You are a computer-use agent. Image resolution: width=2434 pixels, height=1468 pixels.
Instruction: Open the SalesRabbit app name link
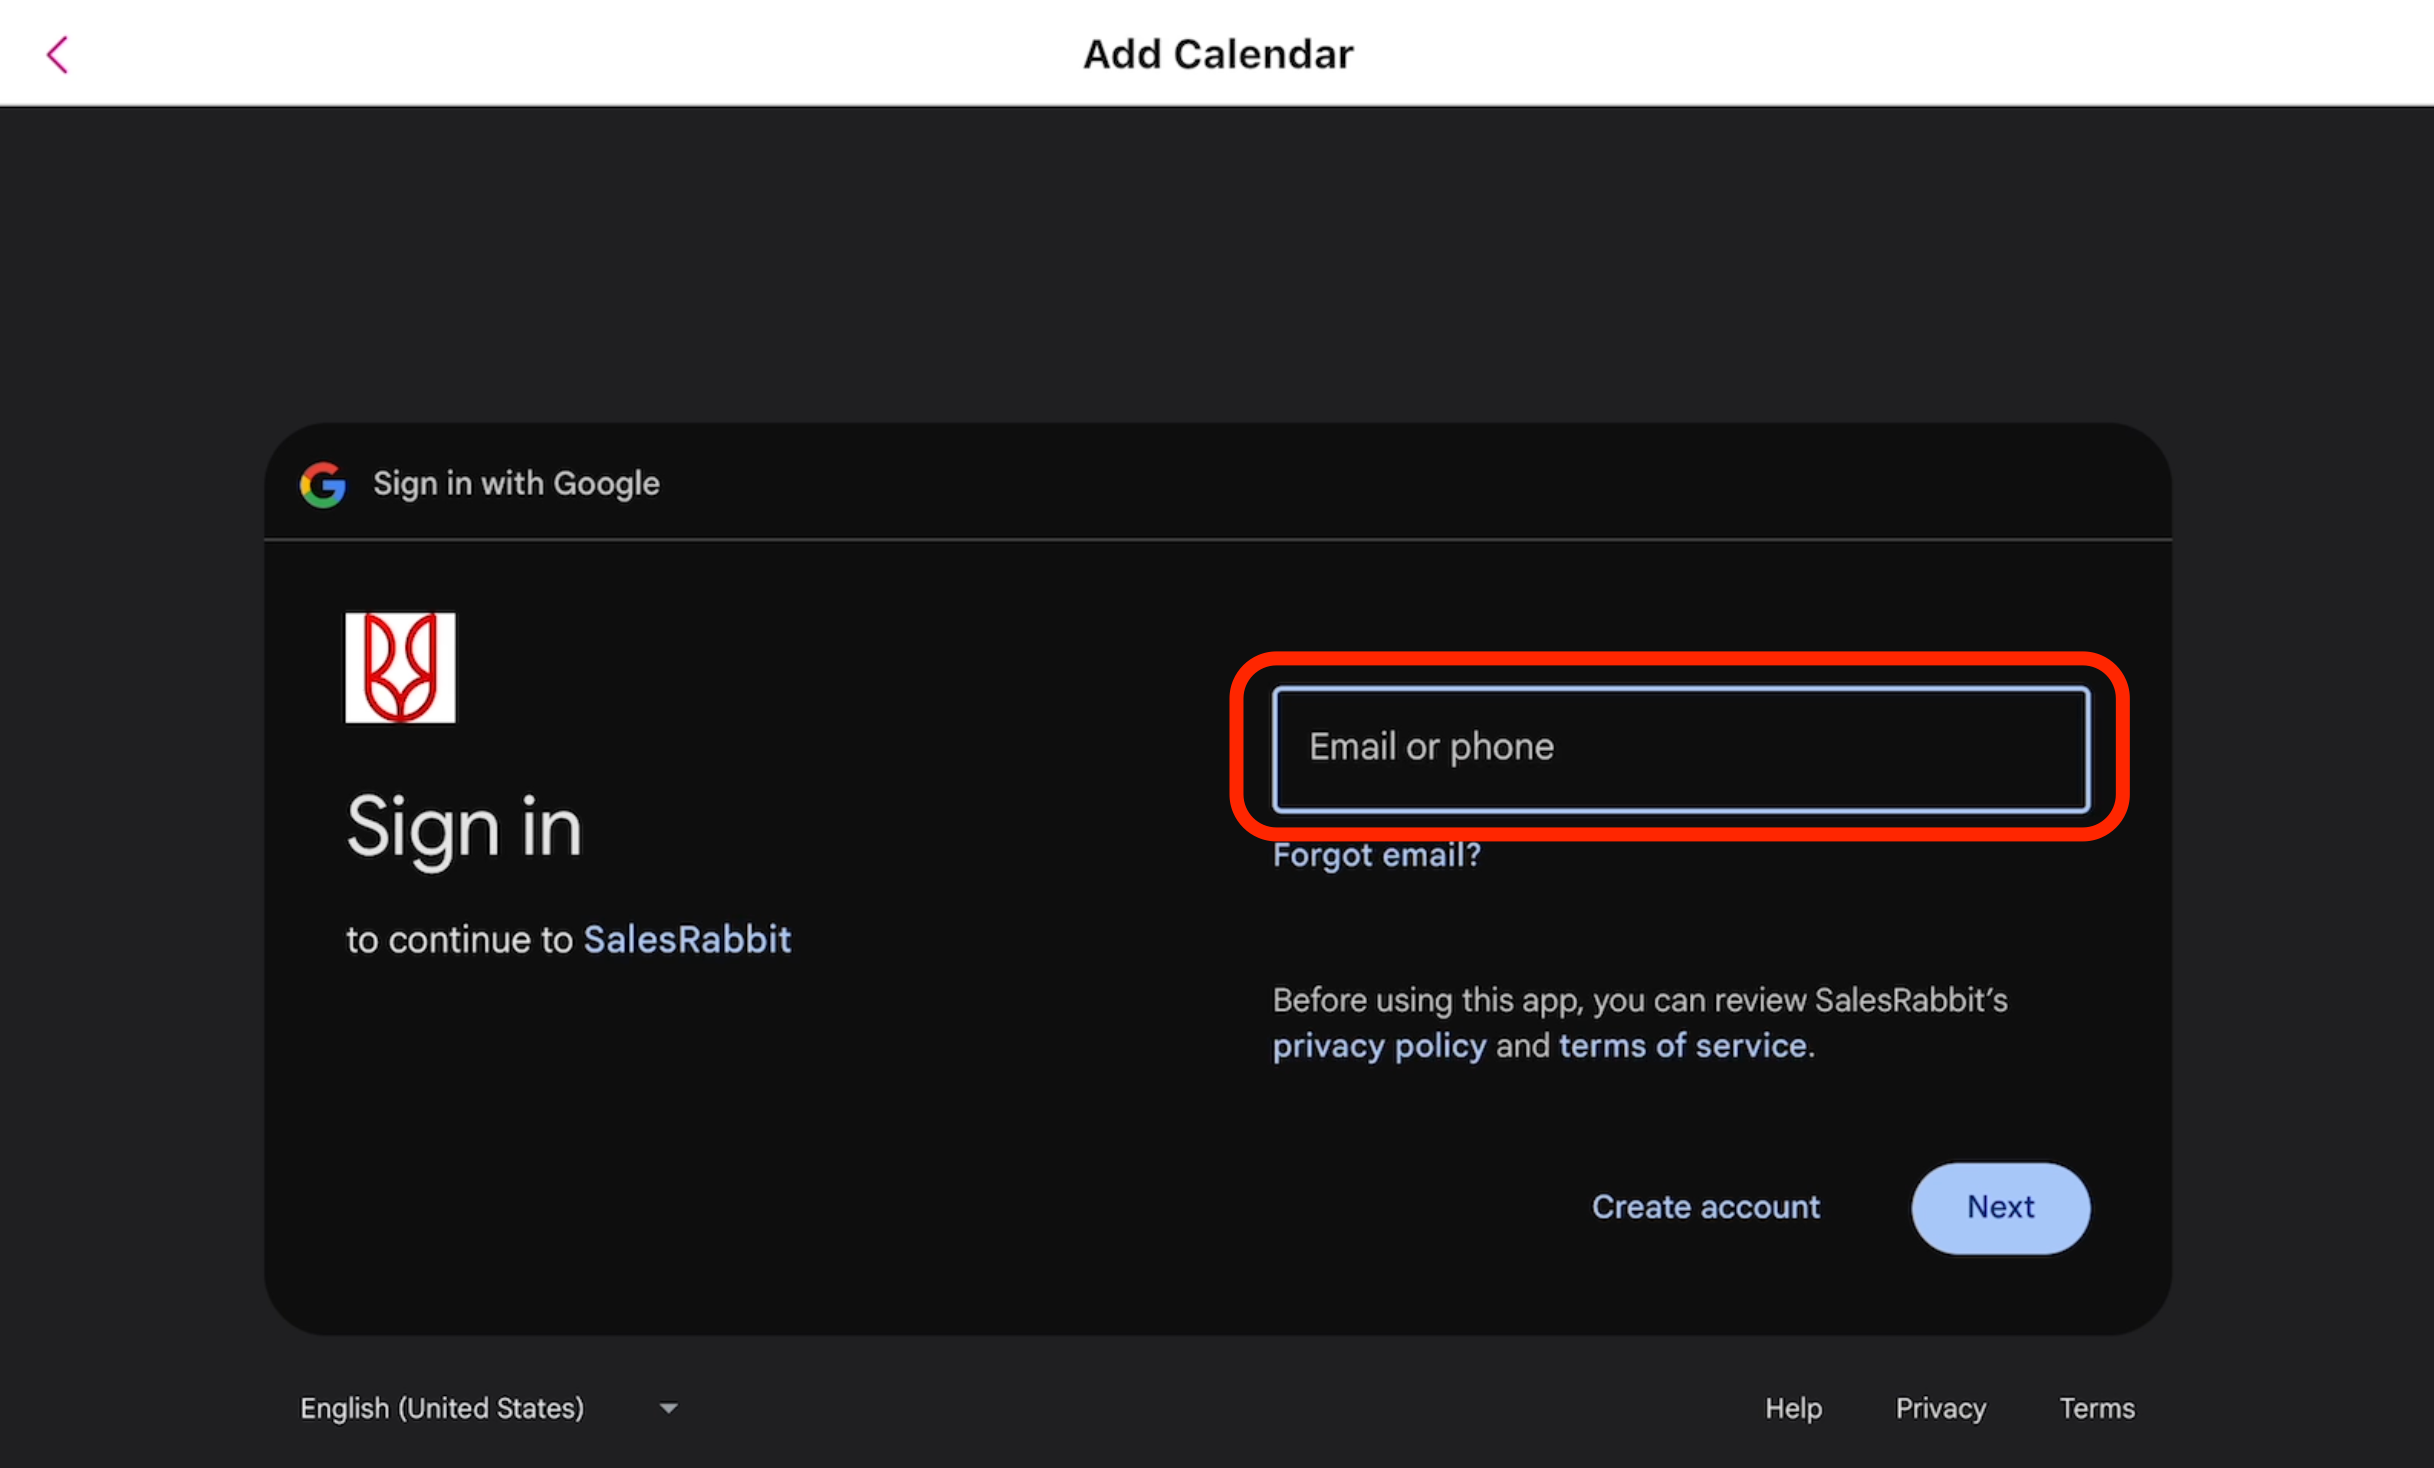(x=687, y=940)
